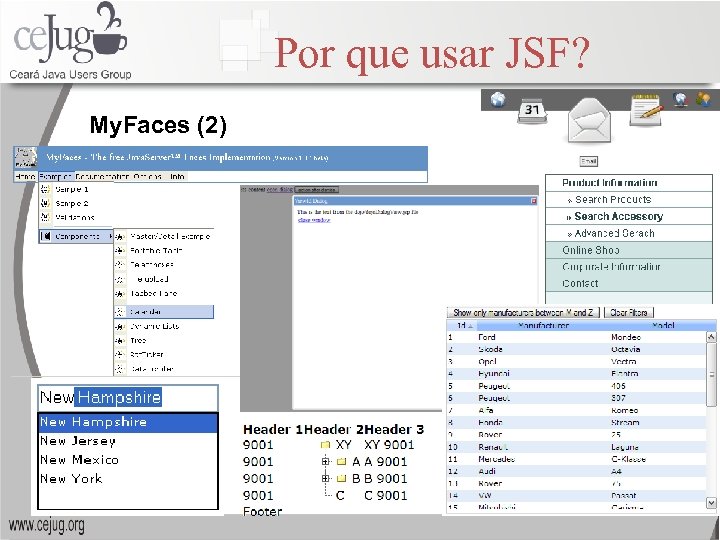
Task: Click table scrollbar up arrow
Action: [x=711, y=337]
